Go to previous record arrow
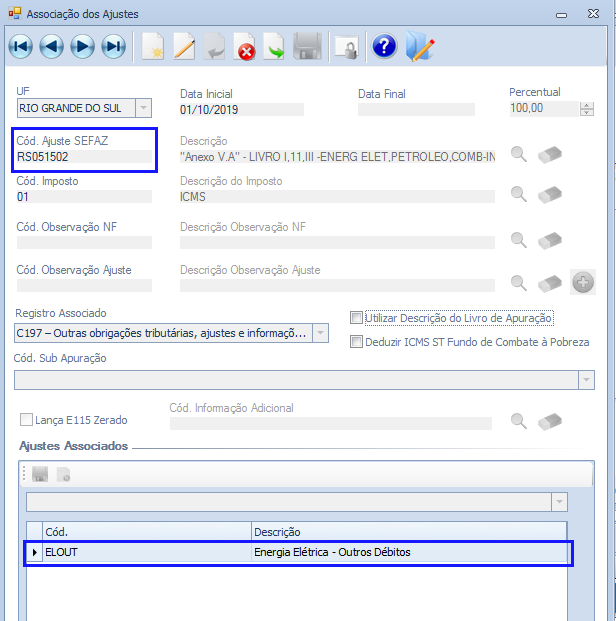Viewport: 616px width, 621px height. tap(51, 47)
